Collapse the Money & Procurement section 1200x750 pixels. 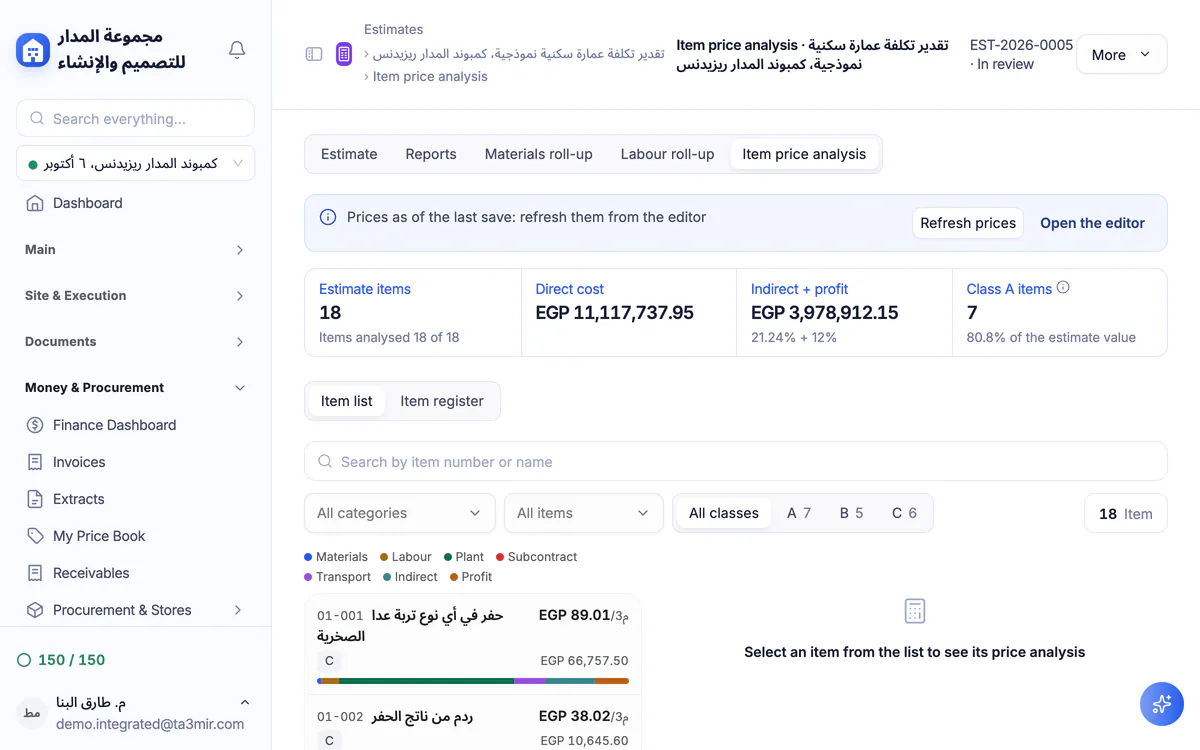coord(135,388)
